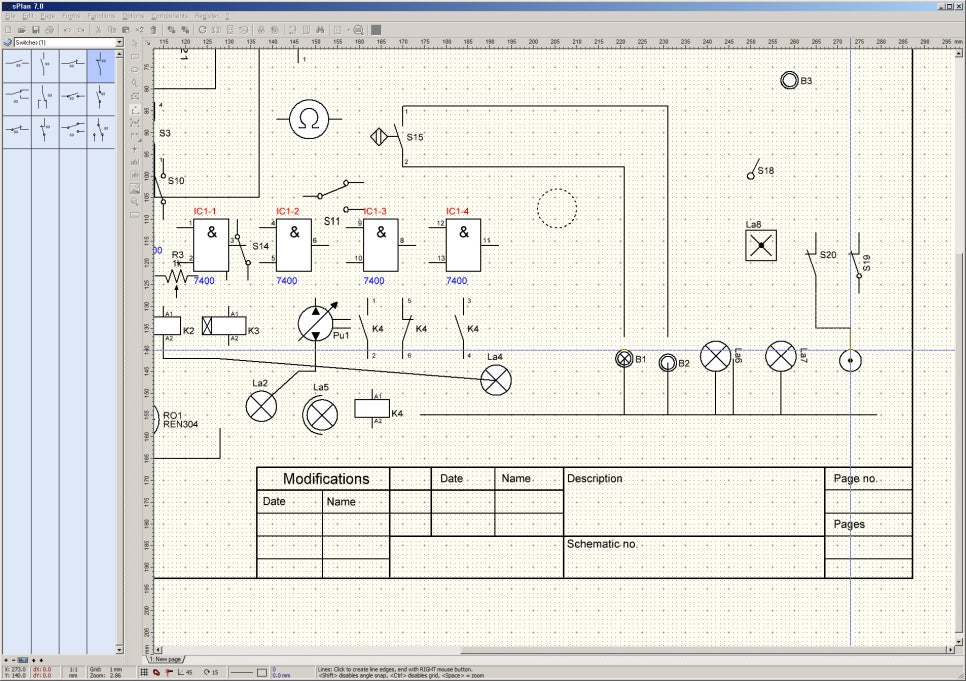
Task: Toggle the red snap icon in status bar
Action: 155,671
